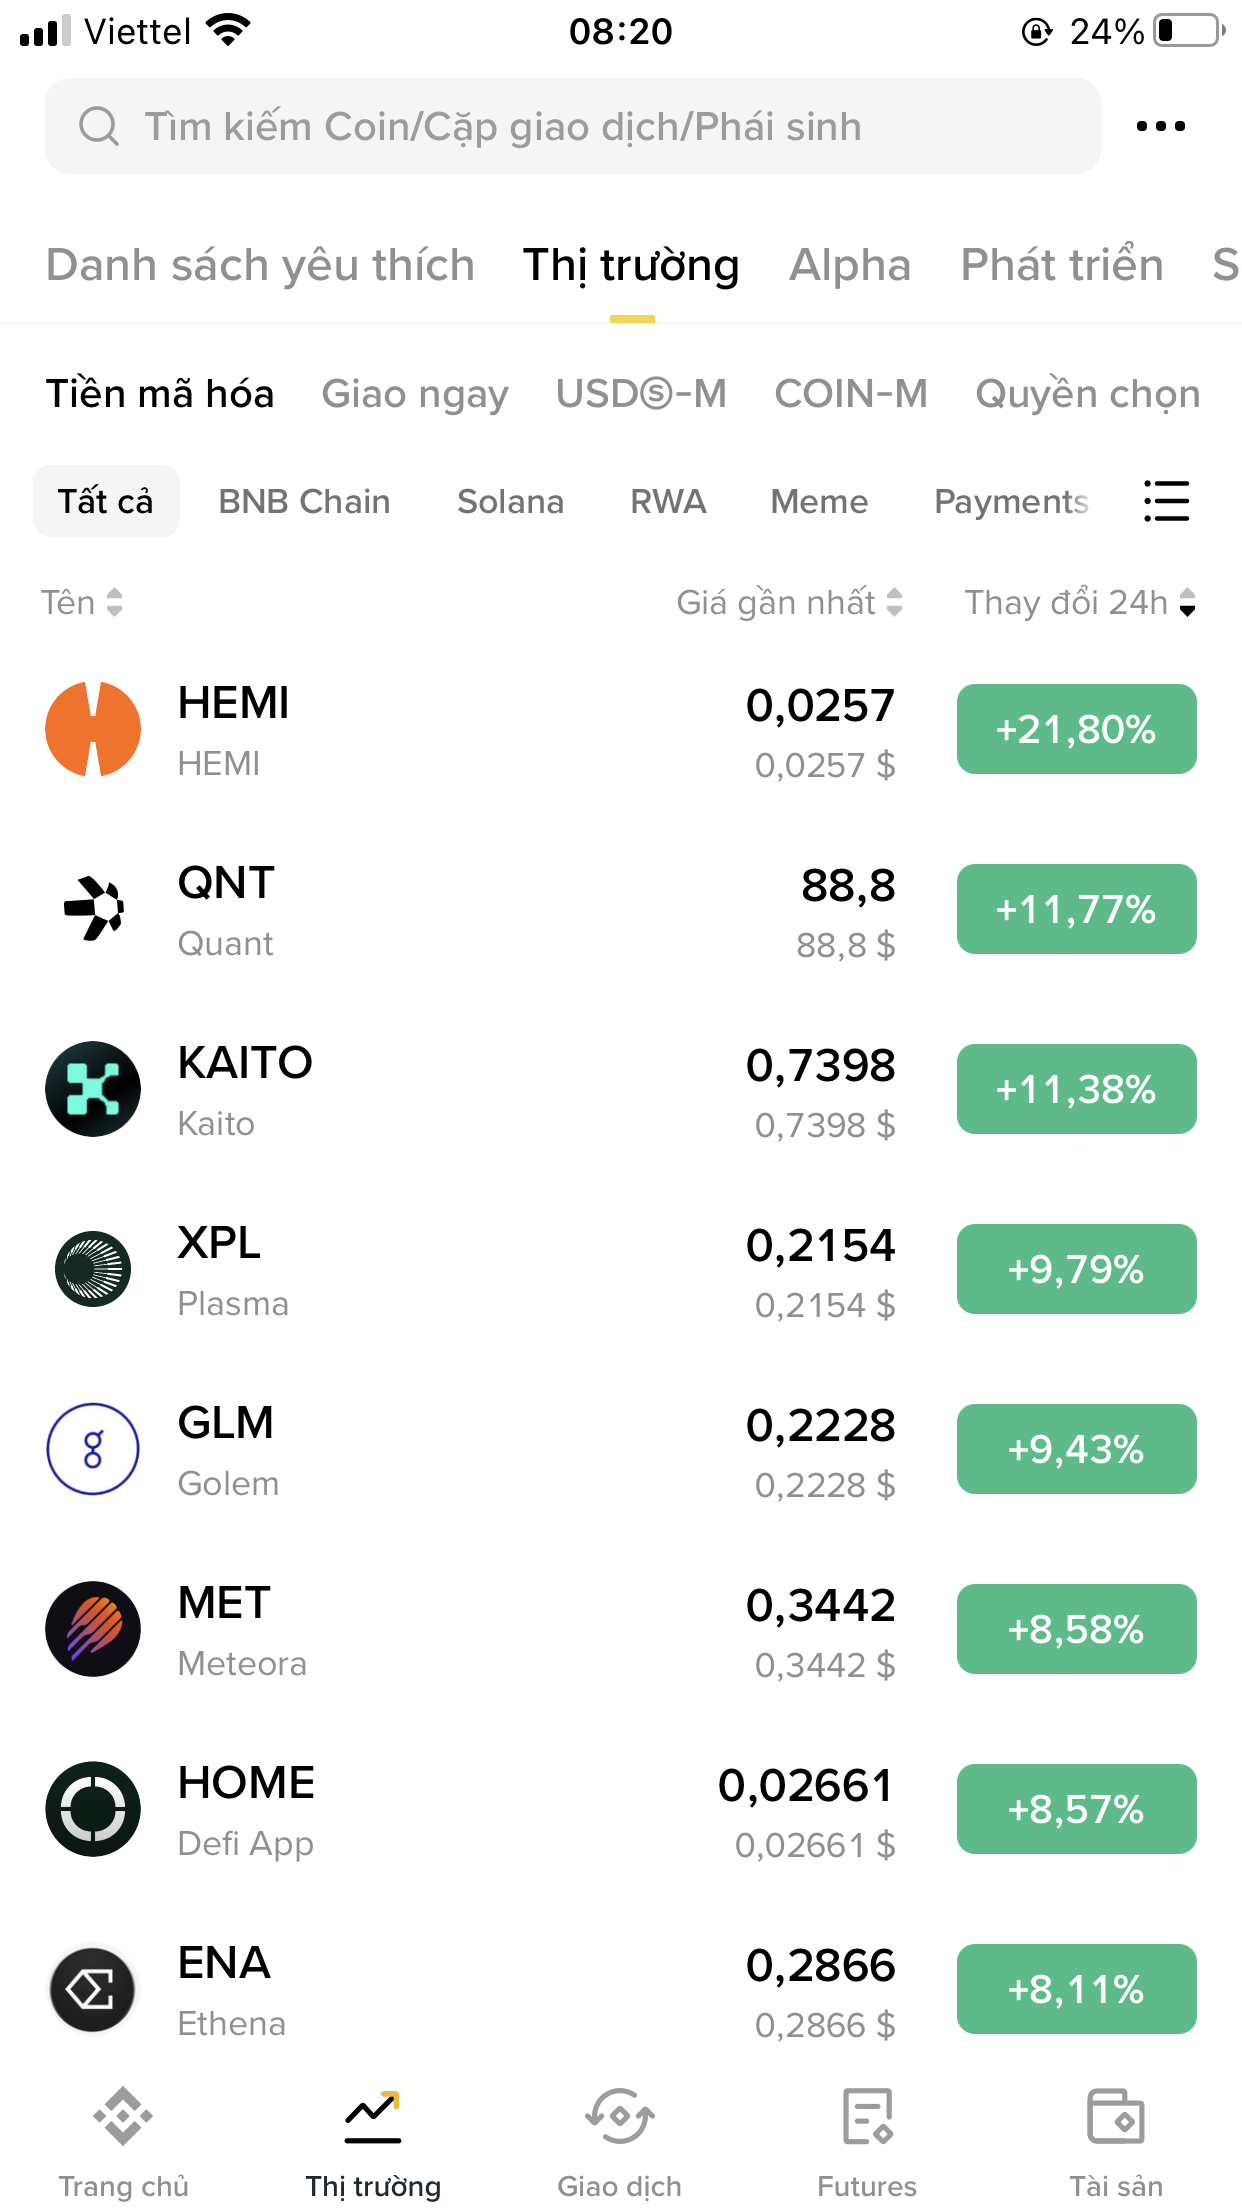
Task: Tap the KAITO coin logo
Action: 93,1089
